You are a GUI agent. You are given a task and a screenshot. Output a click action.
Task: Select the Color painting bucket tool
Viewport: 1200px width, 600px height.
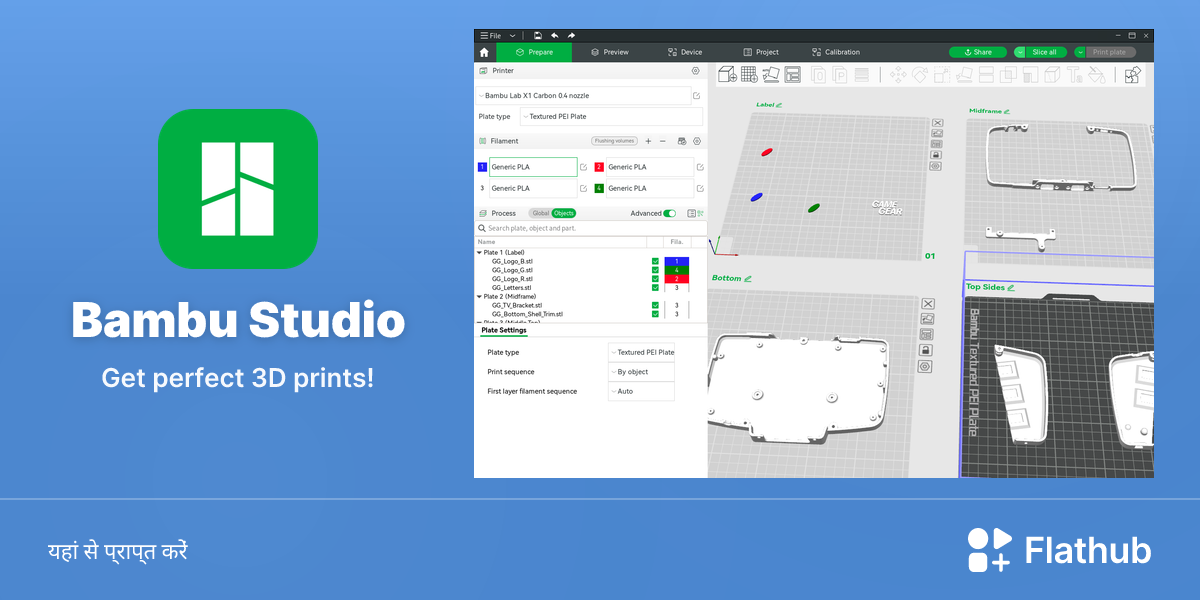pyautogui.click(x=1097, y=75)
